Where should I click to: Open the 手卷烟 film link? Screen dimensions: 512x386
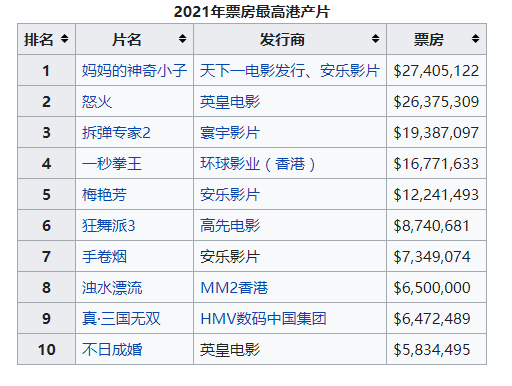pos(105,257)
